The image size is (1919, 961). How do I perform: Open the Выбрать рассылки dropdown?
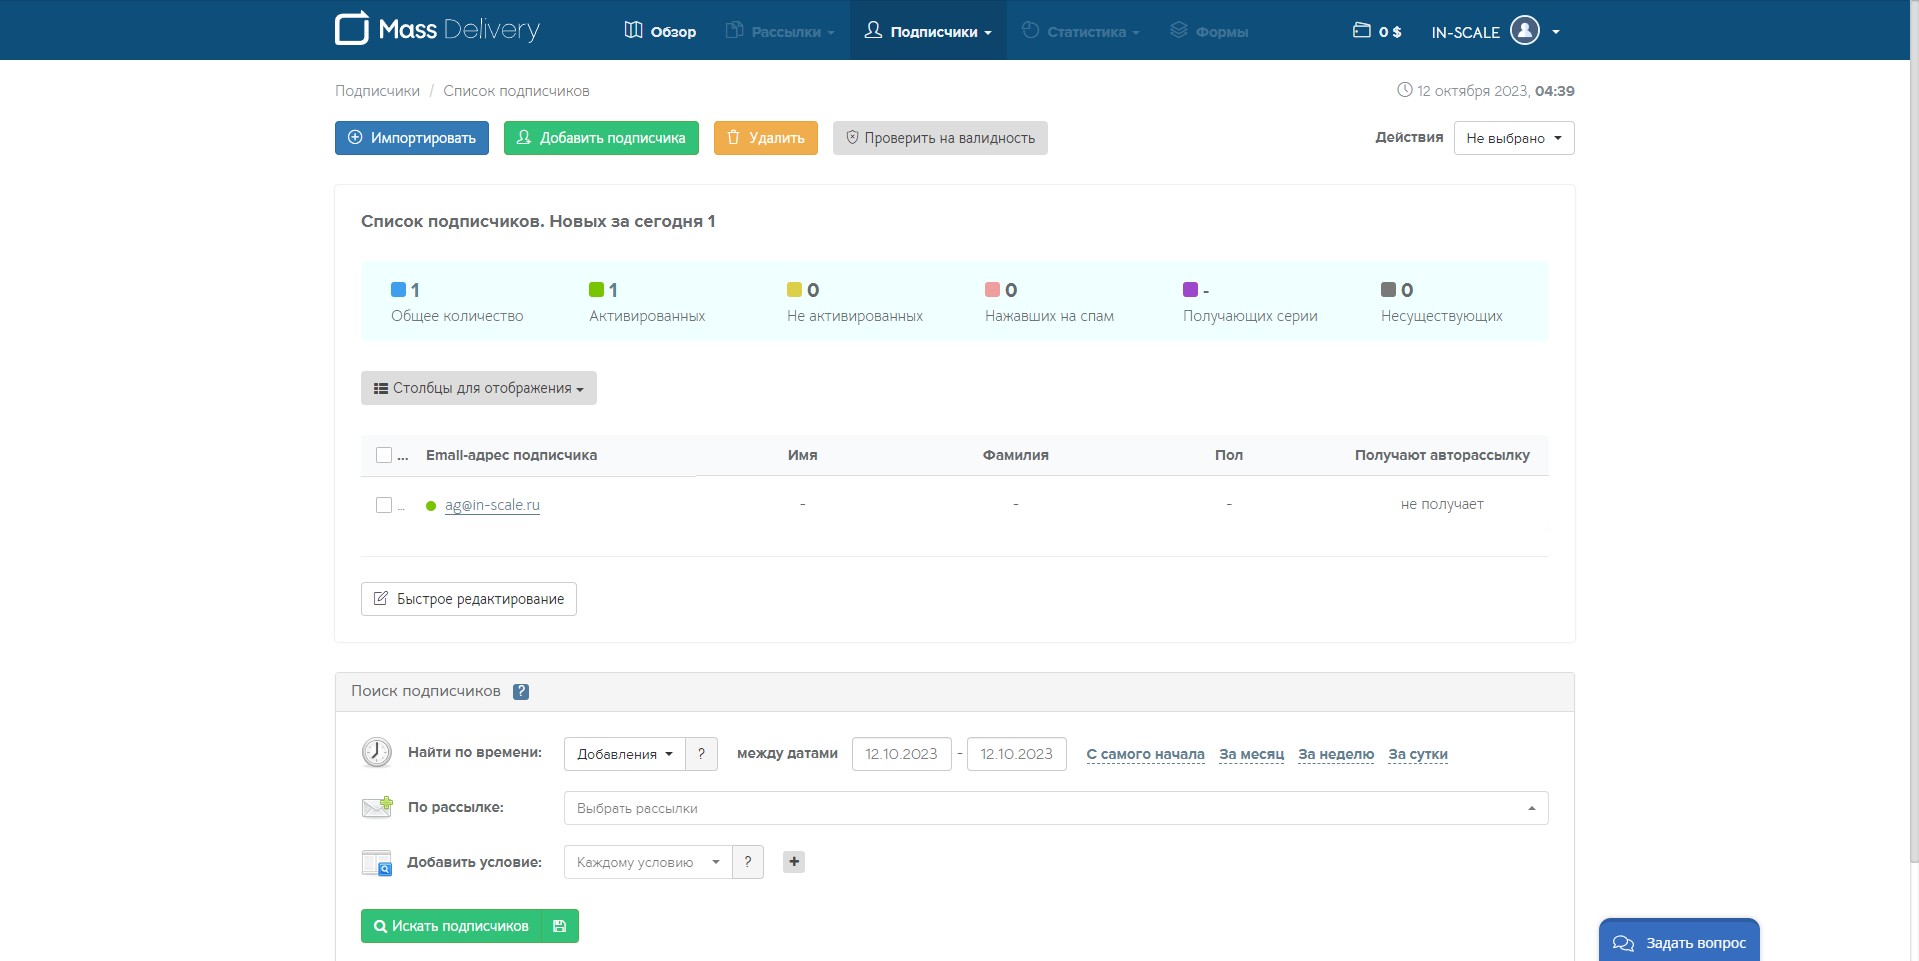(1056, 808)
